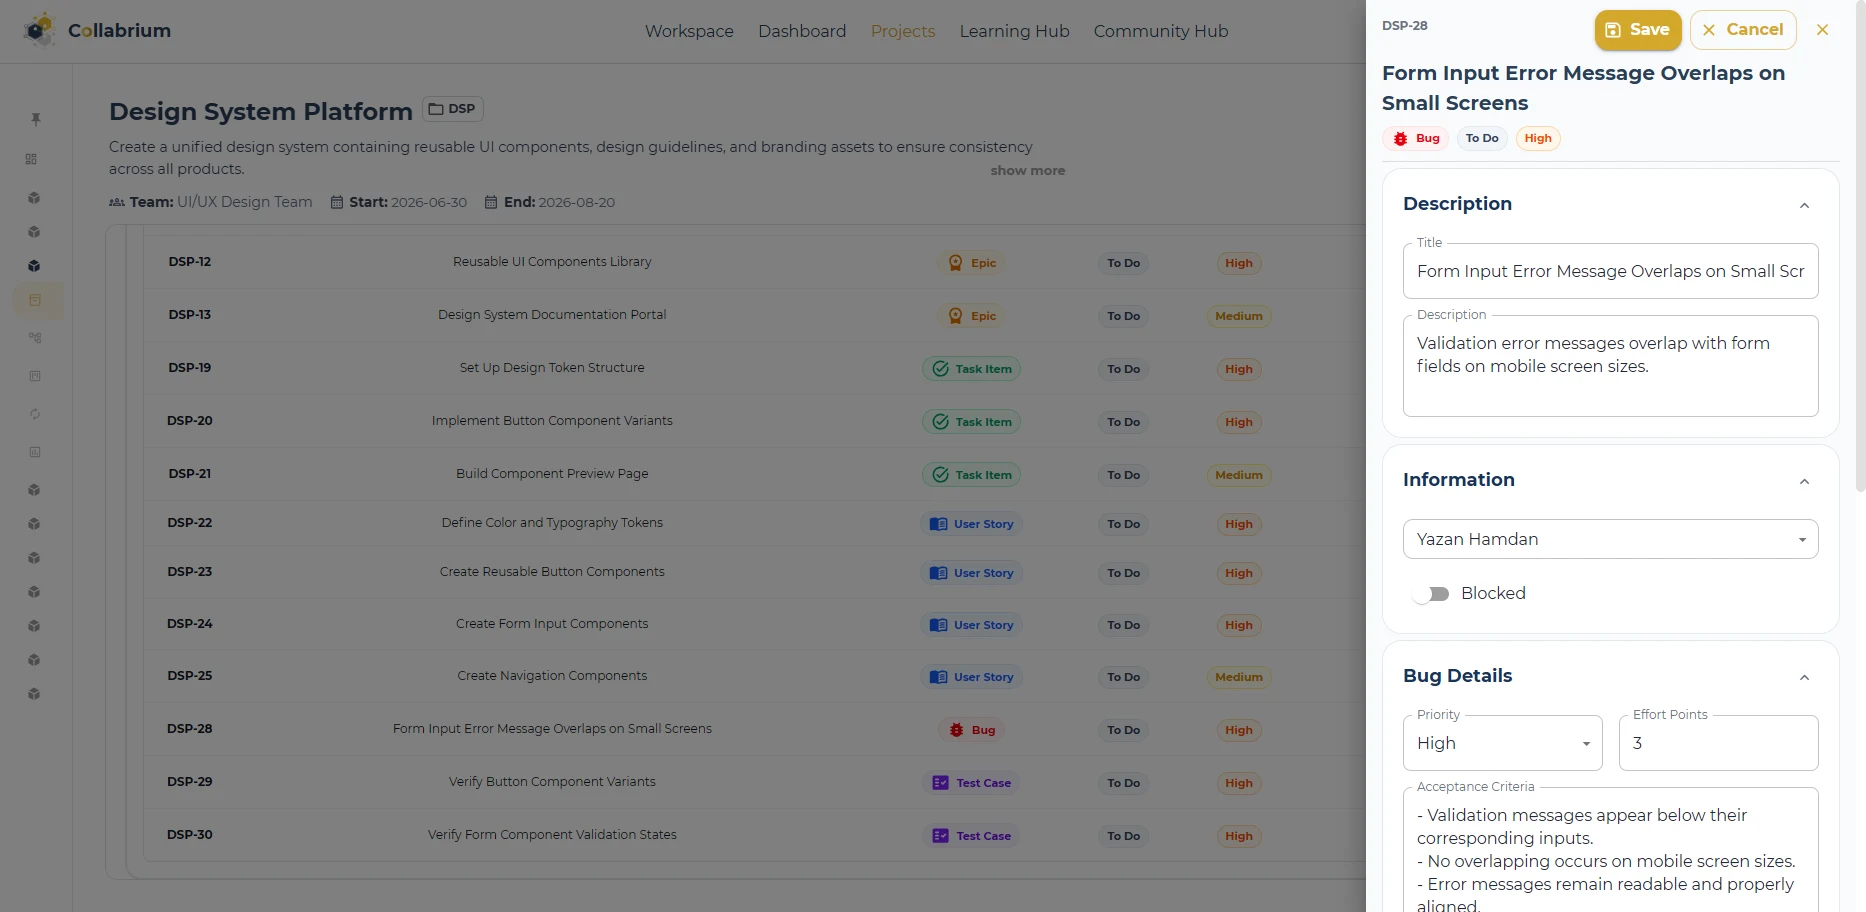The image size is (1866, 912).
Task: Click the Collabrium logo icon
Action: [39, 30]
